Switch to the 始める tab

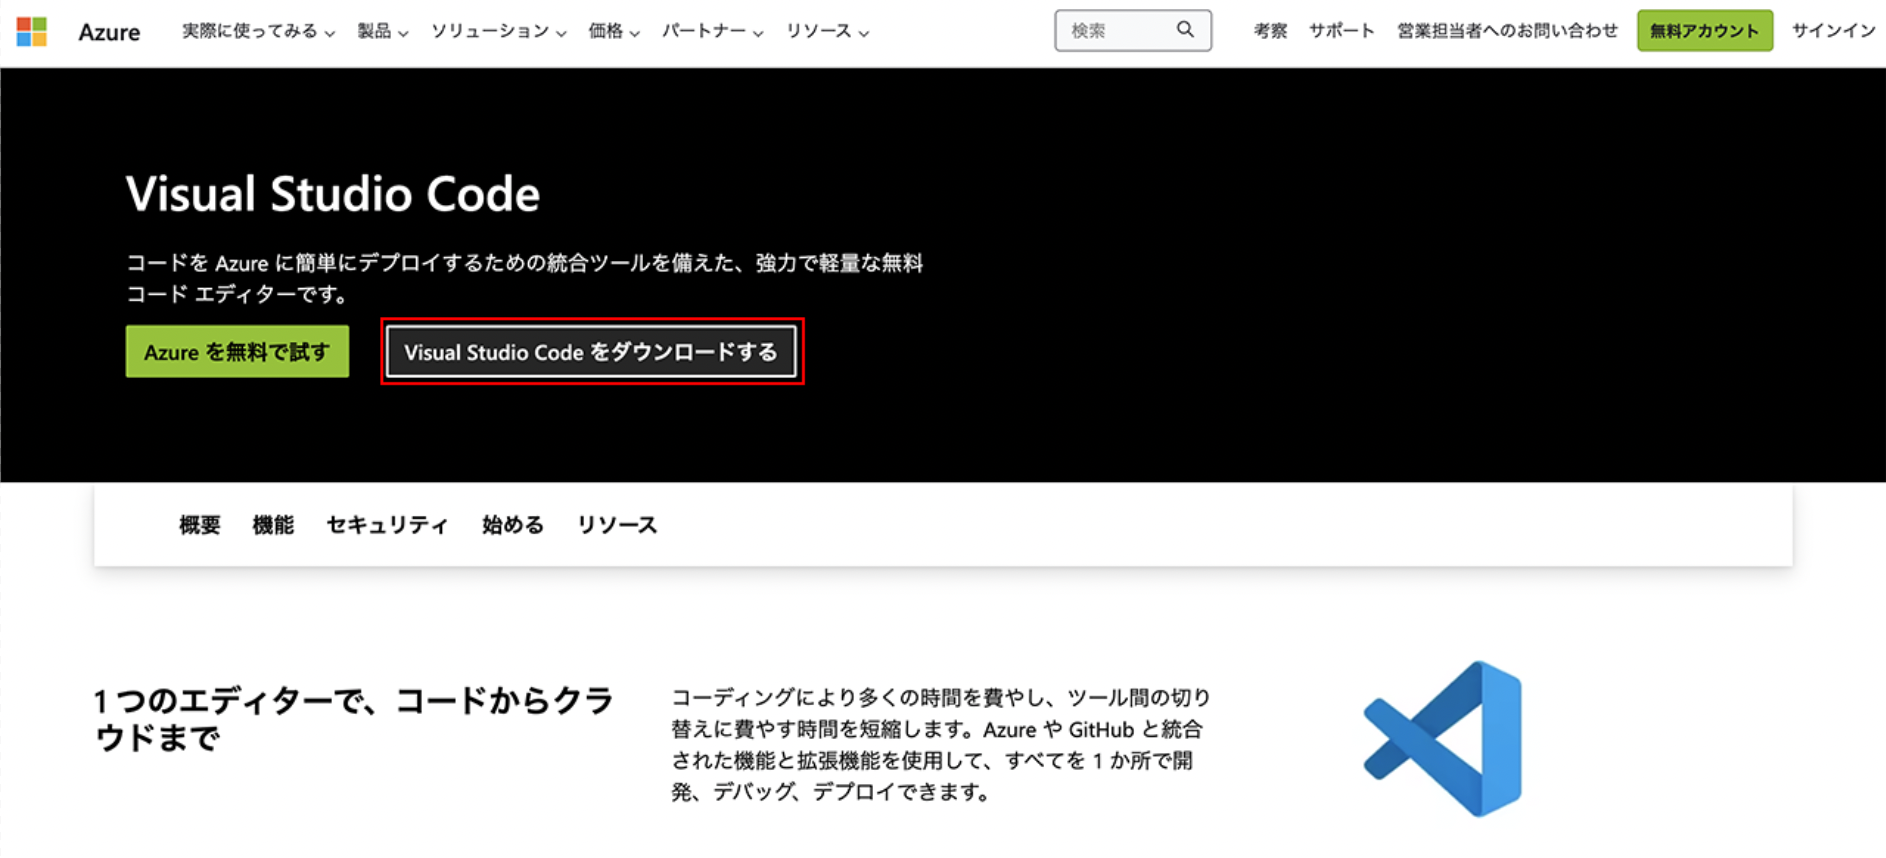(513, 525)
